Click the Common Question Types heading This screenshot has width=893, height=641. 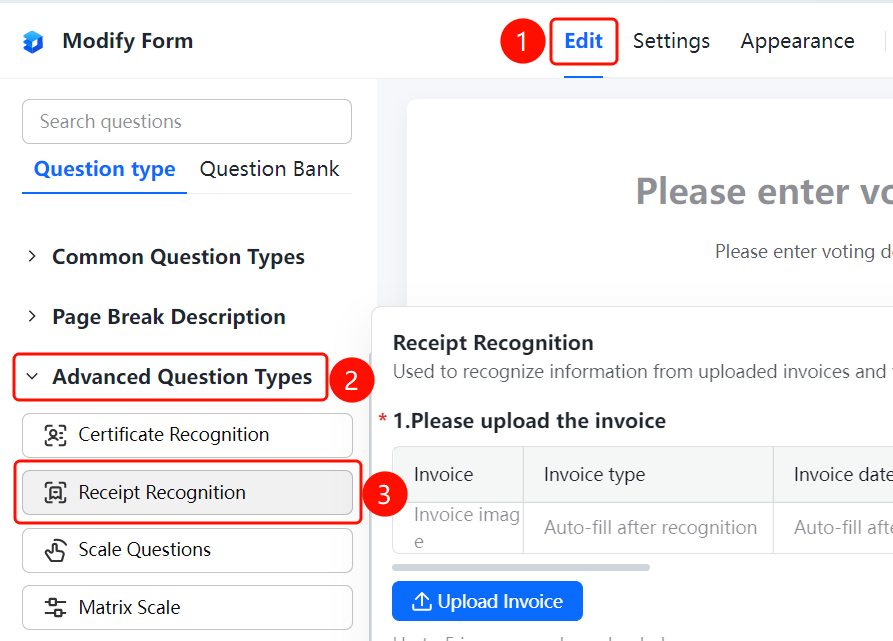tap(178, 257)
